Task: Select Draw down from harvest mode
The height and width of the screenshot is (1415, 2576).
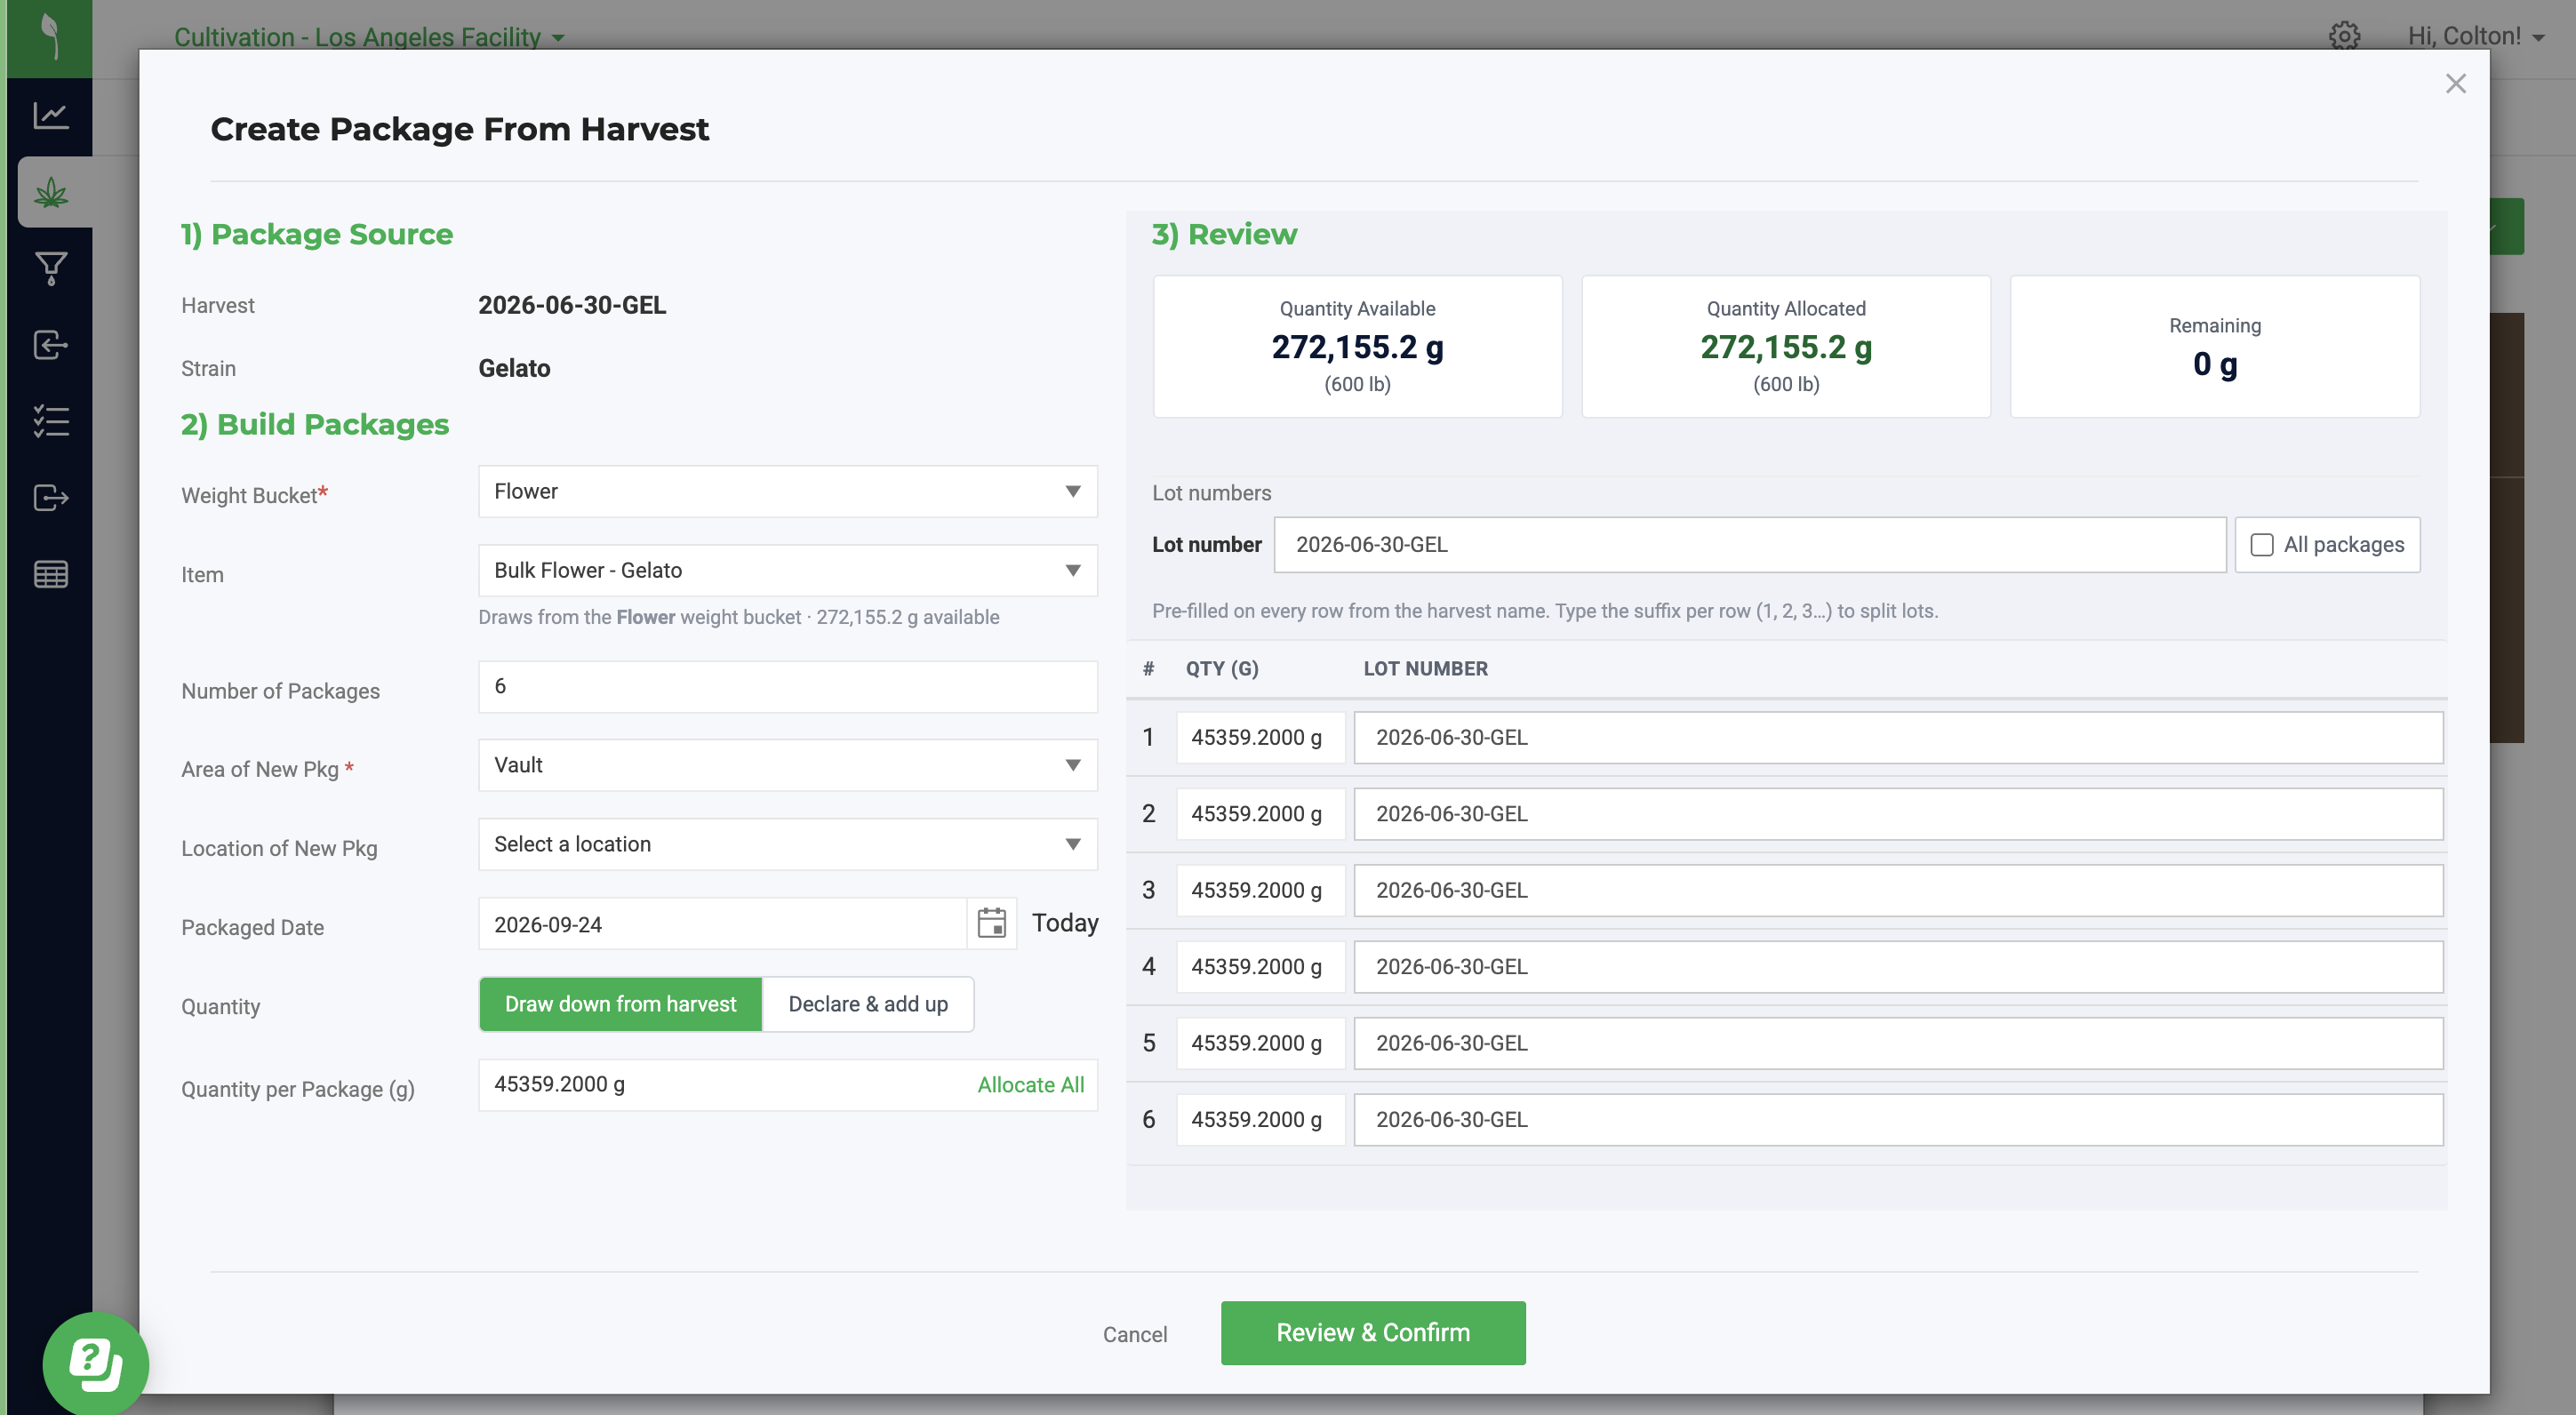Action: (620, 1004)
